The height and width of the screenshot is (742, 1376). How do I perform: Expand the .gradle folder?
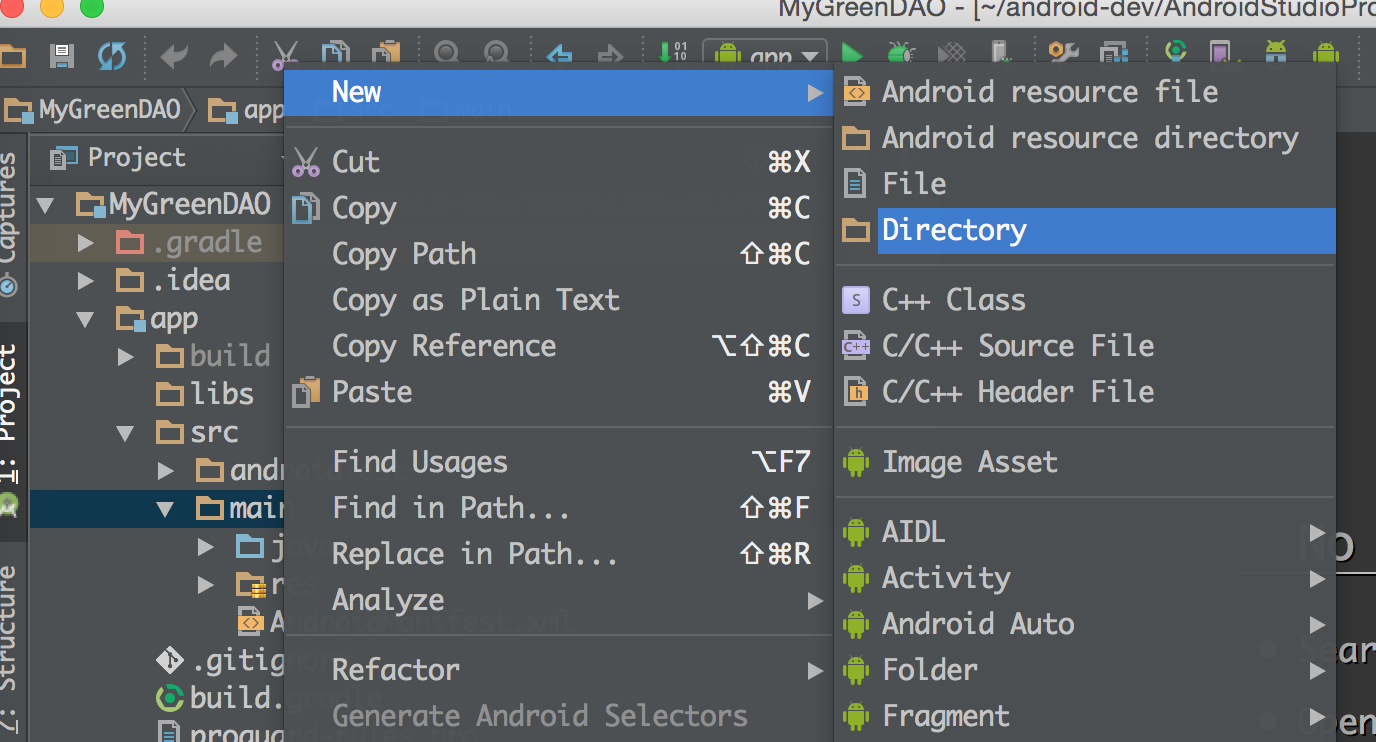click(86, 243)
